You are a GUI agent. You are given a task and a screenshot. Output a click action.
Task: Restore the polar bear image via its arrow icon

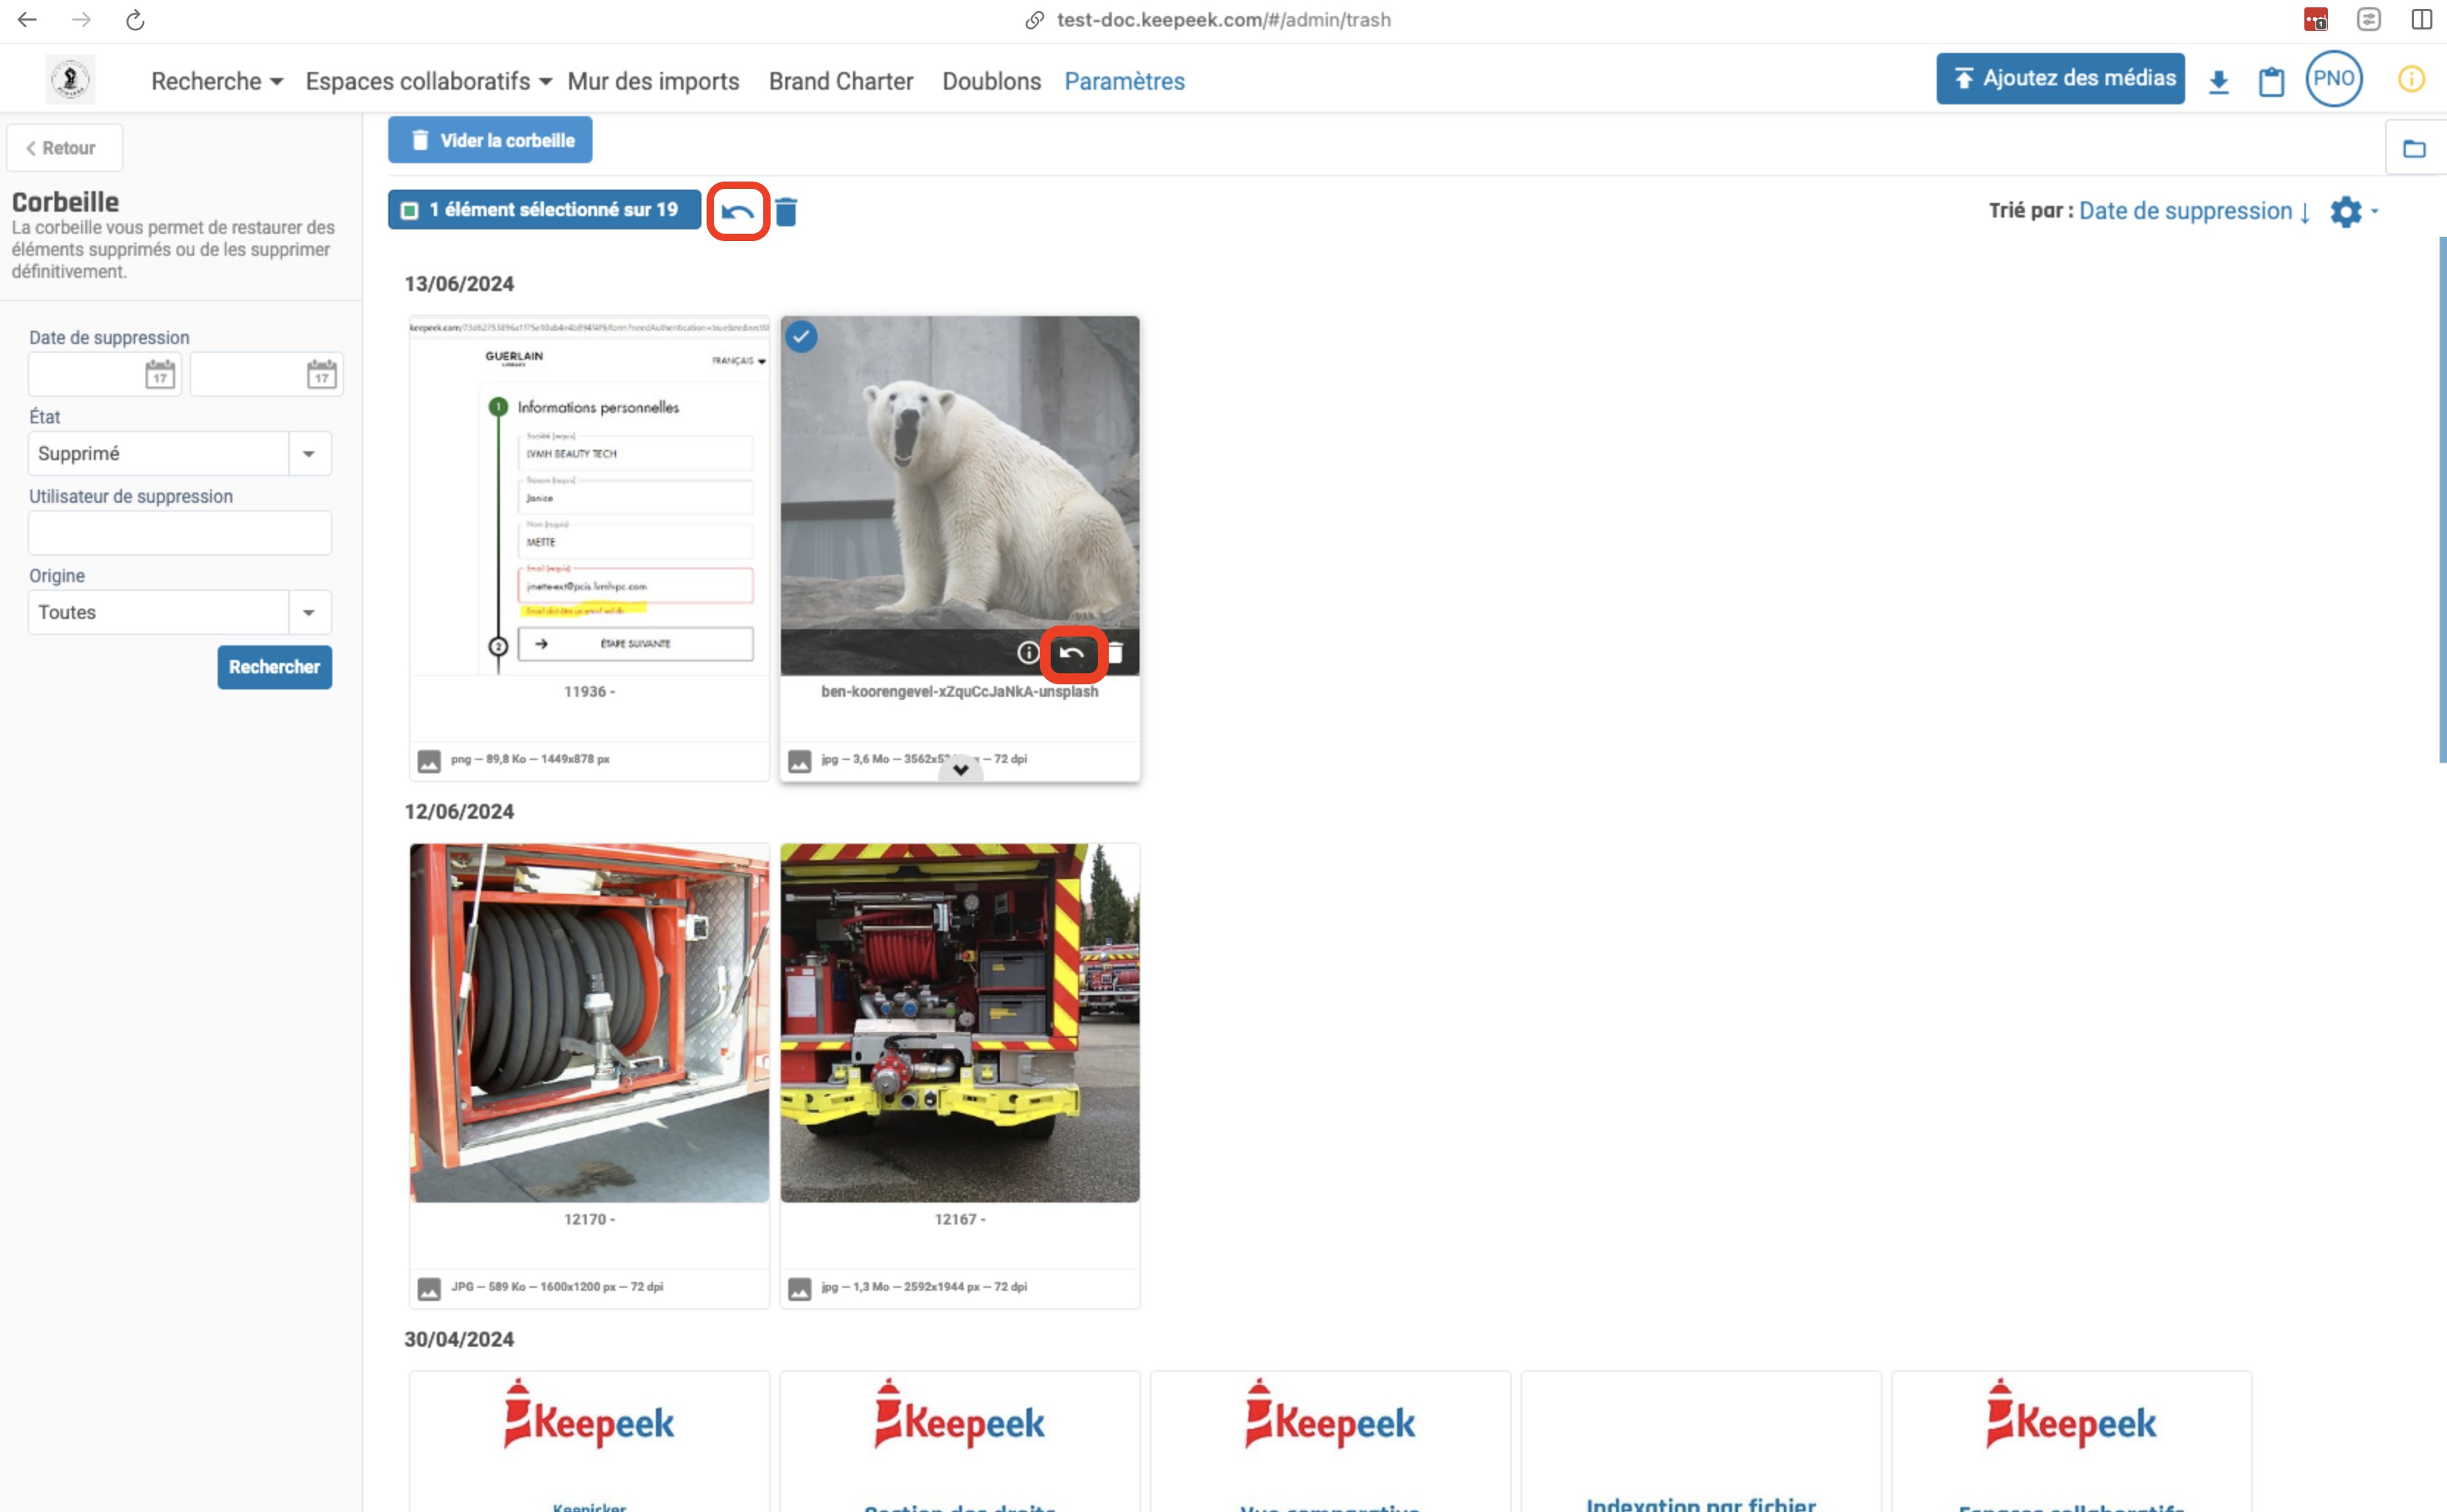point(1072,653)
